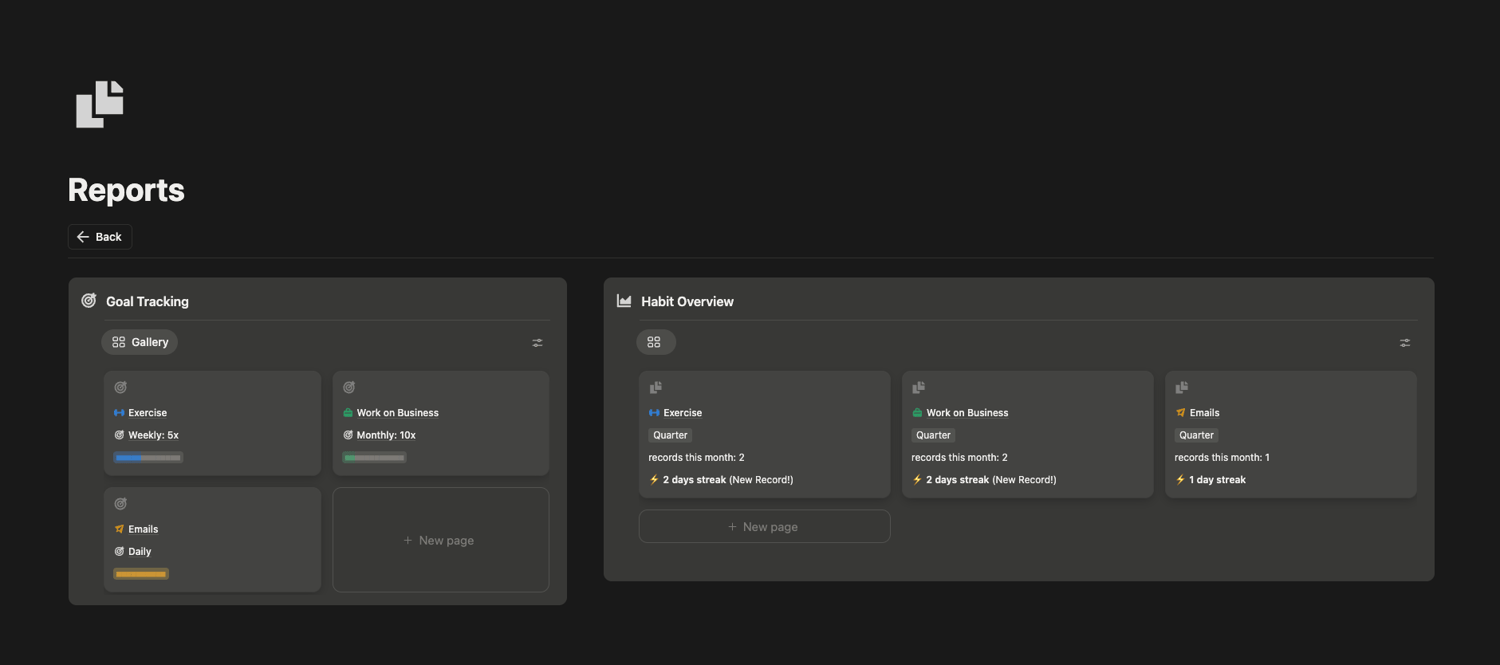
Task: Click the target icon on Exercise goal card
Action: pyautogui.click(x=121, y=388)
